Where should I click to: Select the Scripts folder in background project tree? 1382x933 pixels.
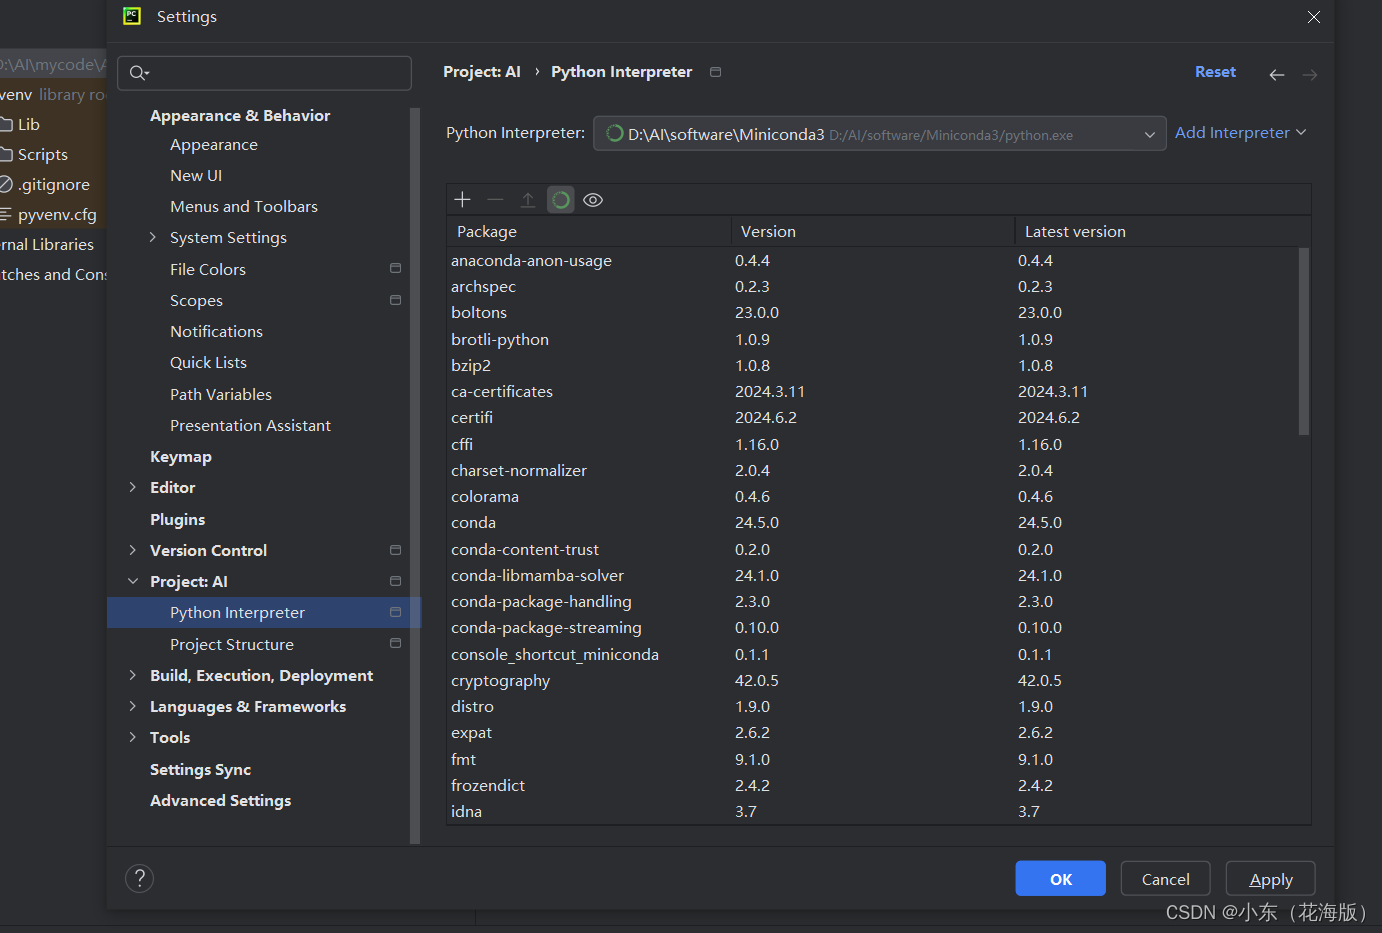42,155
